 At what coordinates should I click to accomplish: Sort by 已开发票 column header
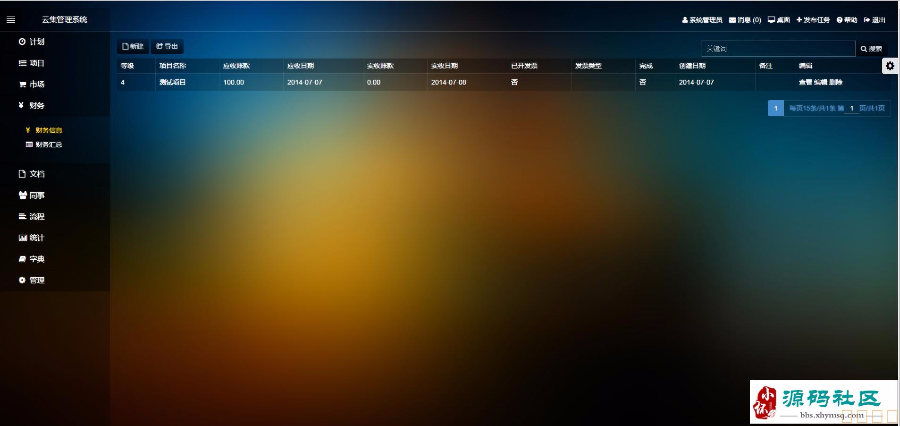tap(524, 66)
